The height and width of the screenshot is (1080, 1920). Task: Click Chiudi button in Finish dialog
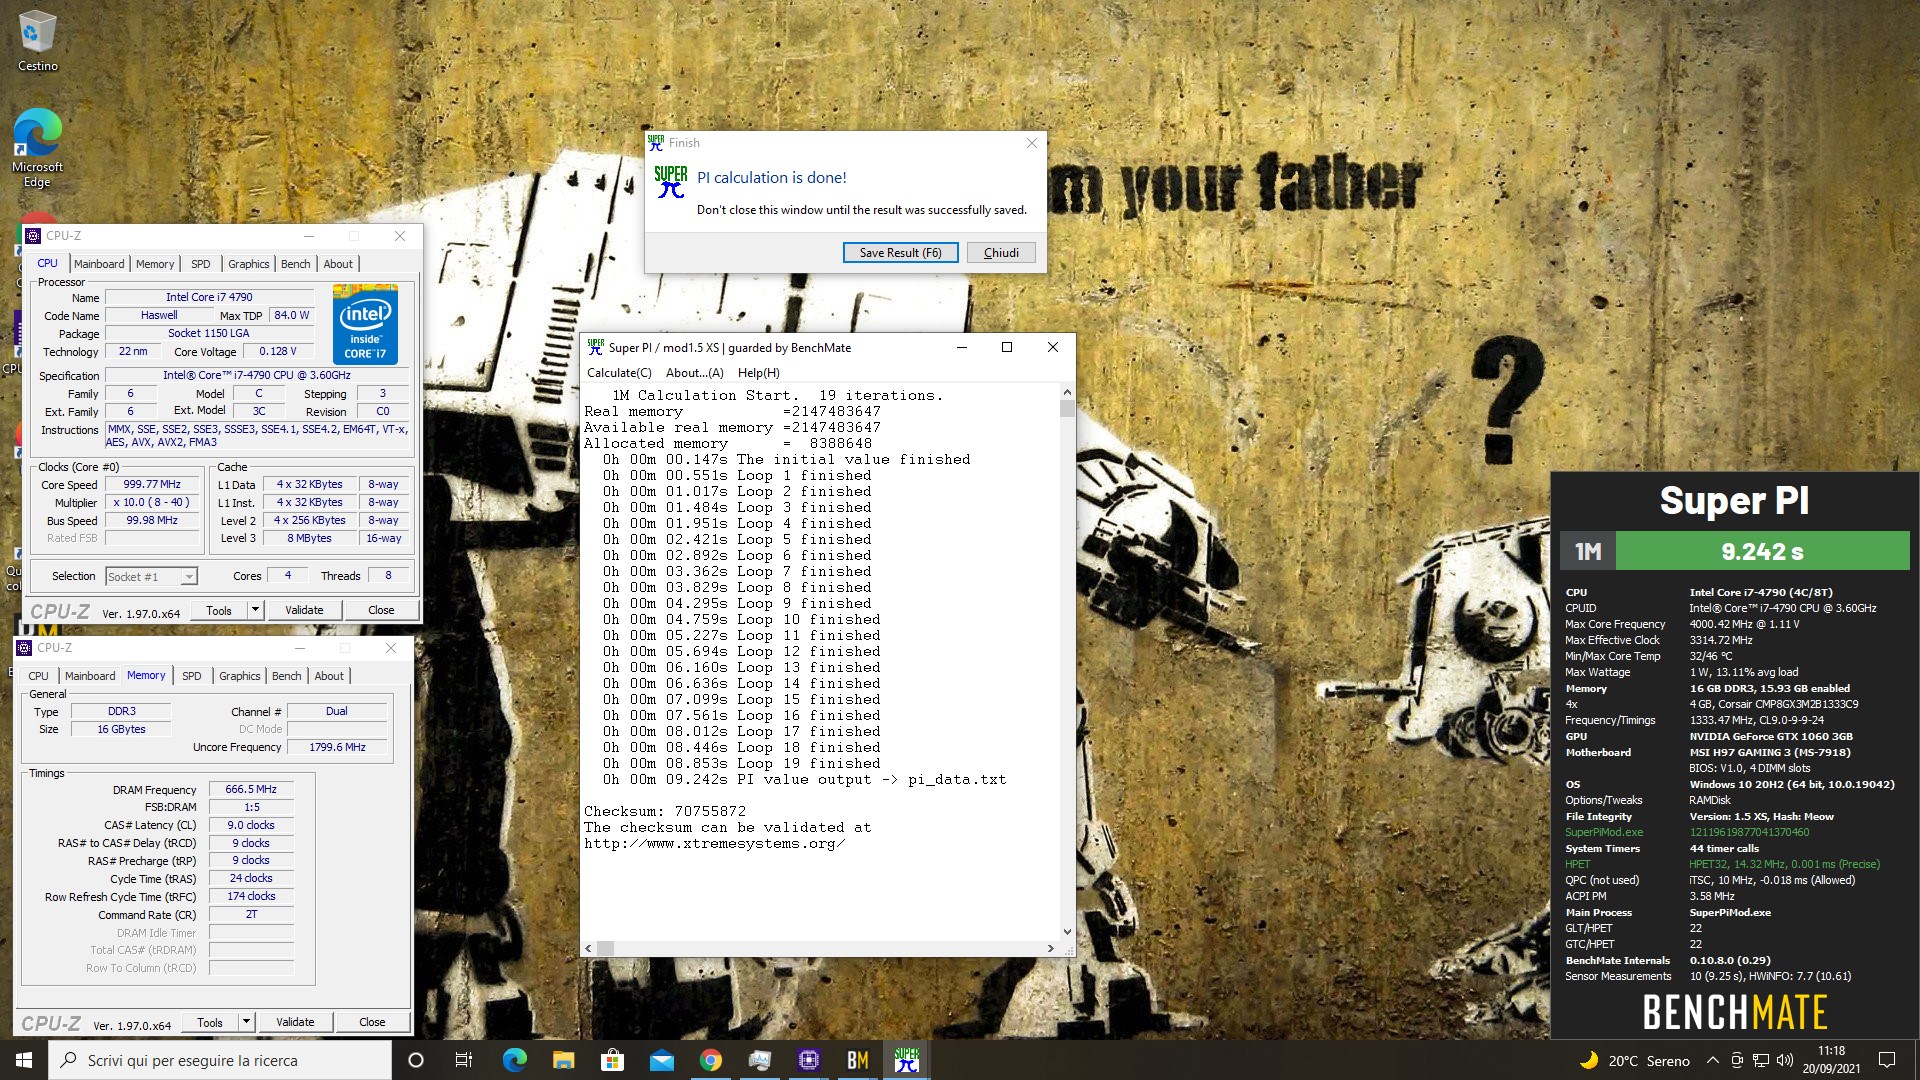click(1001, 253)
